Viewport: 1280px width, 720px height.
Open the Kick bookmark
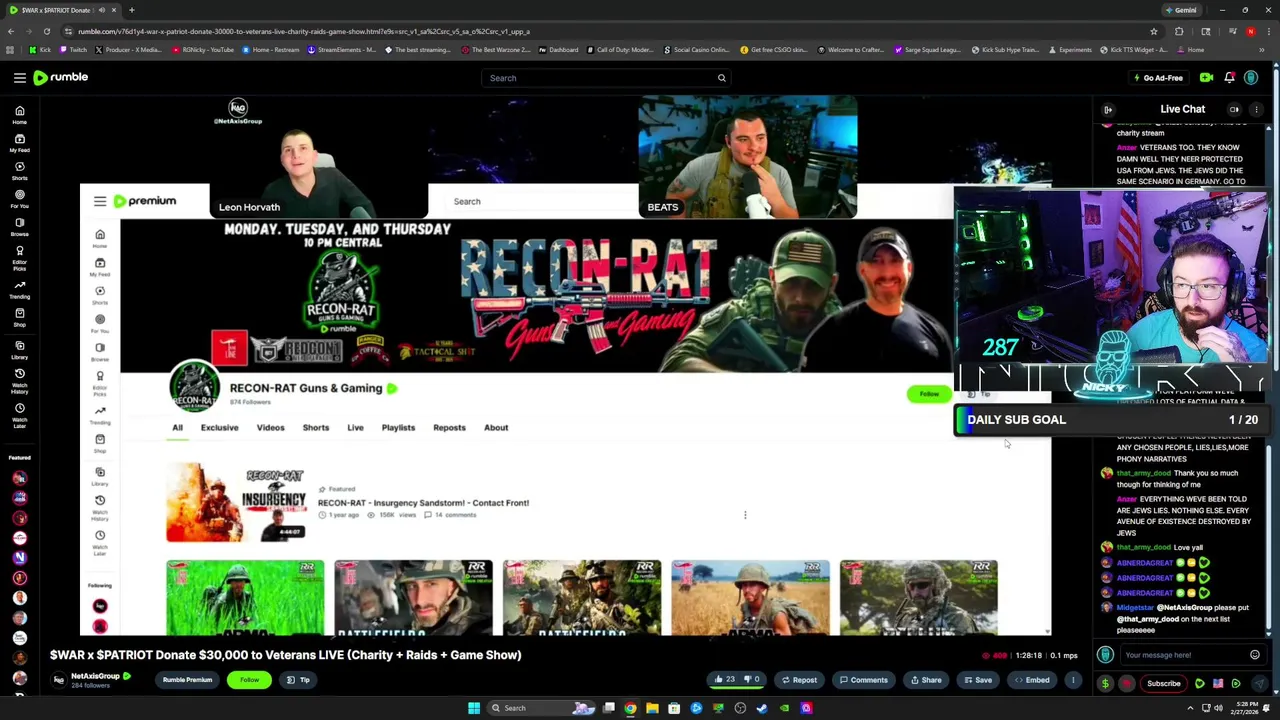point(39,50)
